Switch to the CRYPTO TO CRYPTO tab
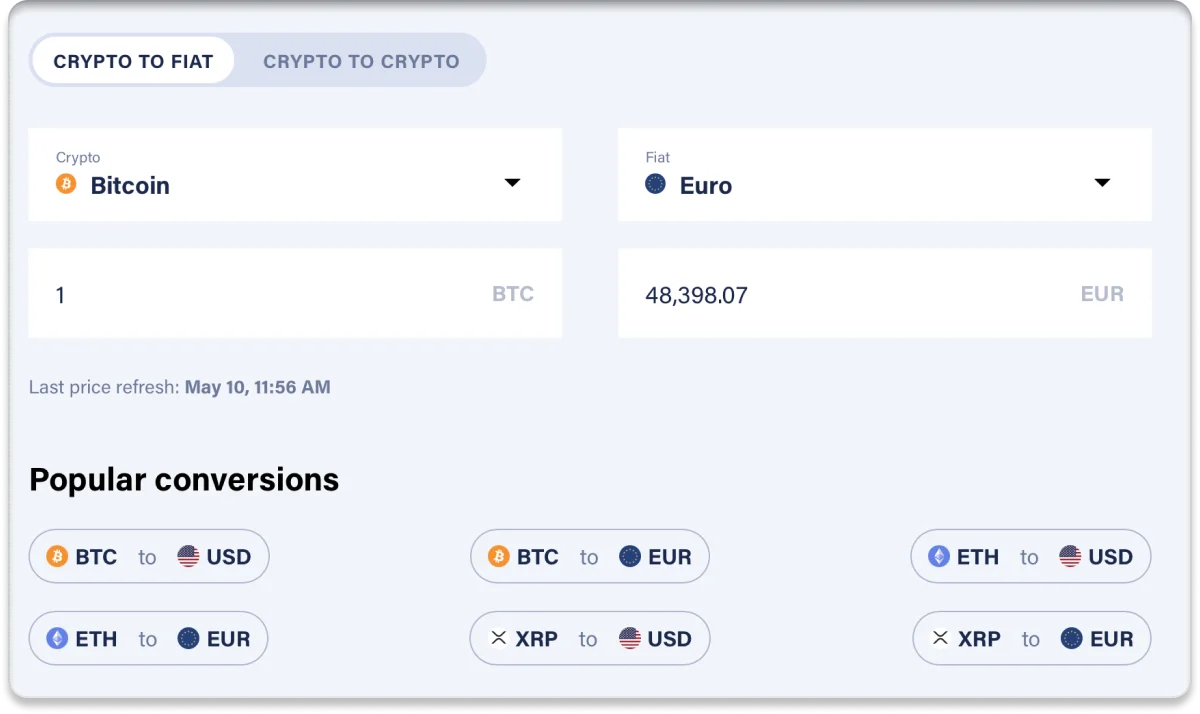Screen dimensions: 1200x714 pyautogui.click(x=362, y=61)
